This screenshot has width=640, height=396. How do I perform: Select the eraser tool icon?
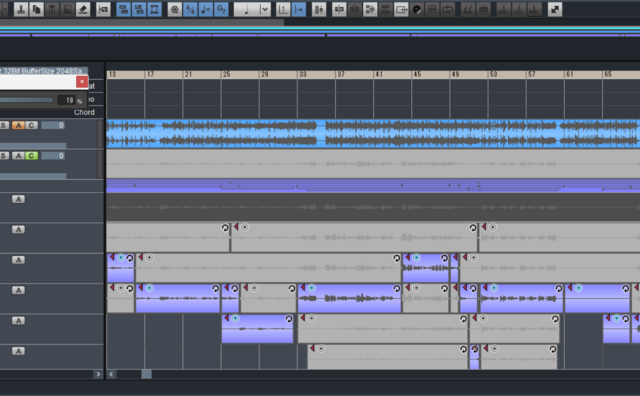(x=83, y=9)
